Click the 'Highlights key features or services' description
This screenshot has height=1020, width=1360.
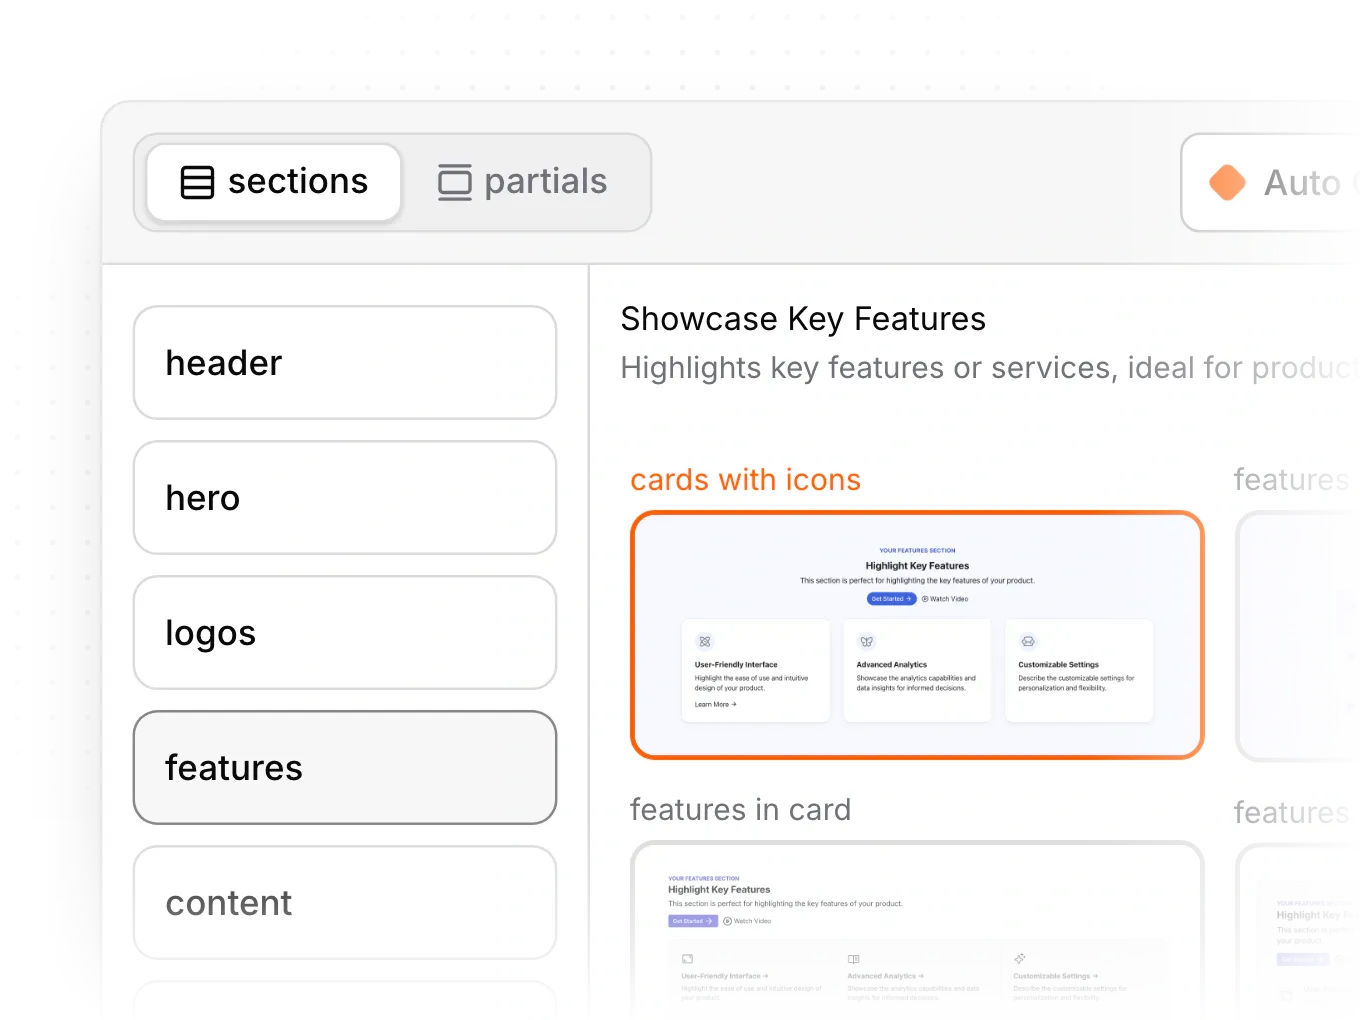988,368
